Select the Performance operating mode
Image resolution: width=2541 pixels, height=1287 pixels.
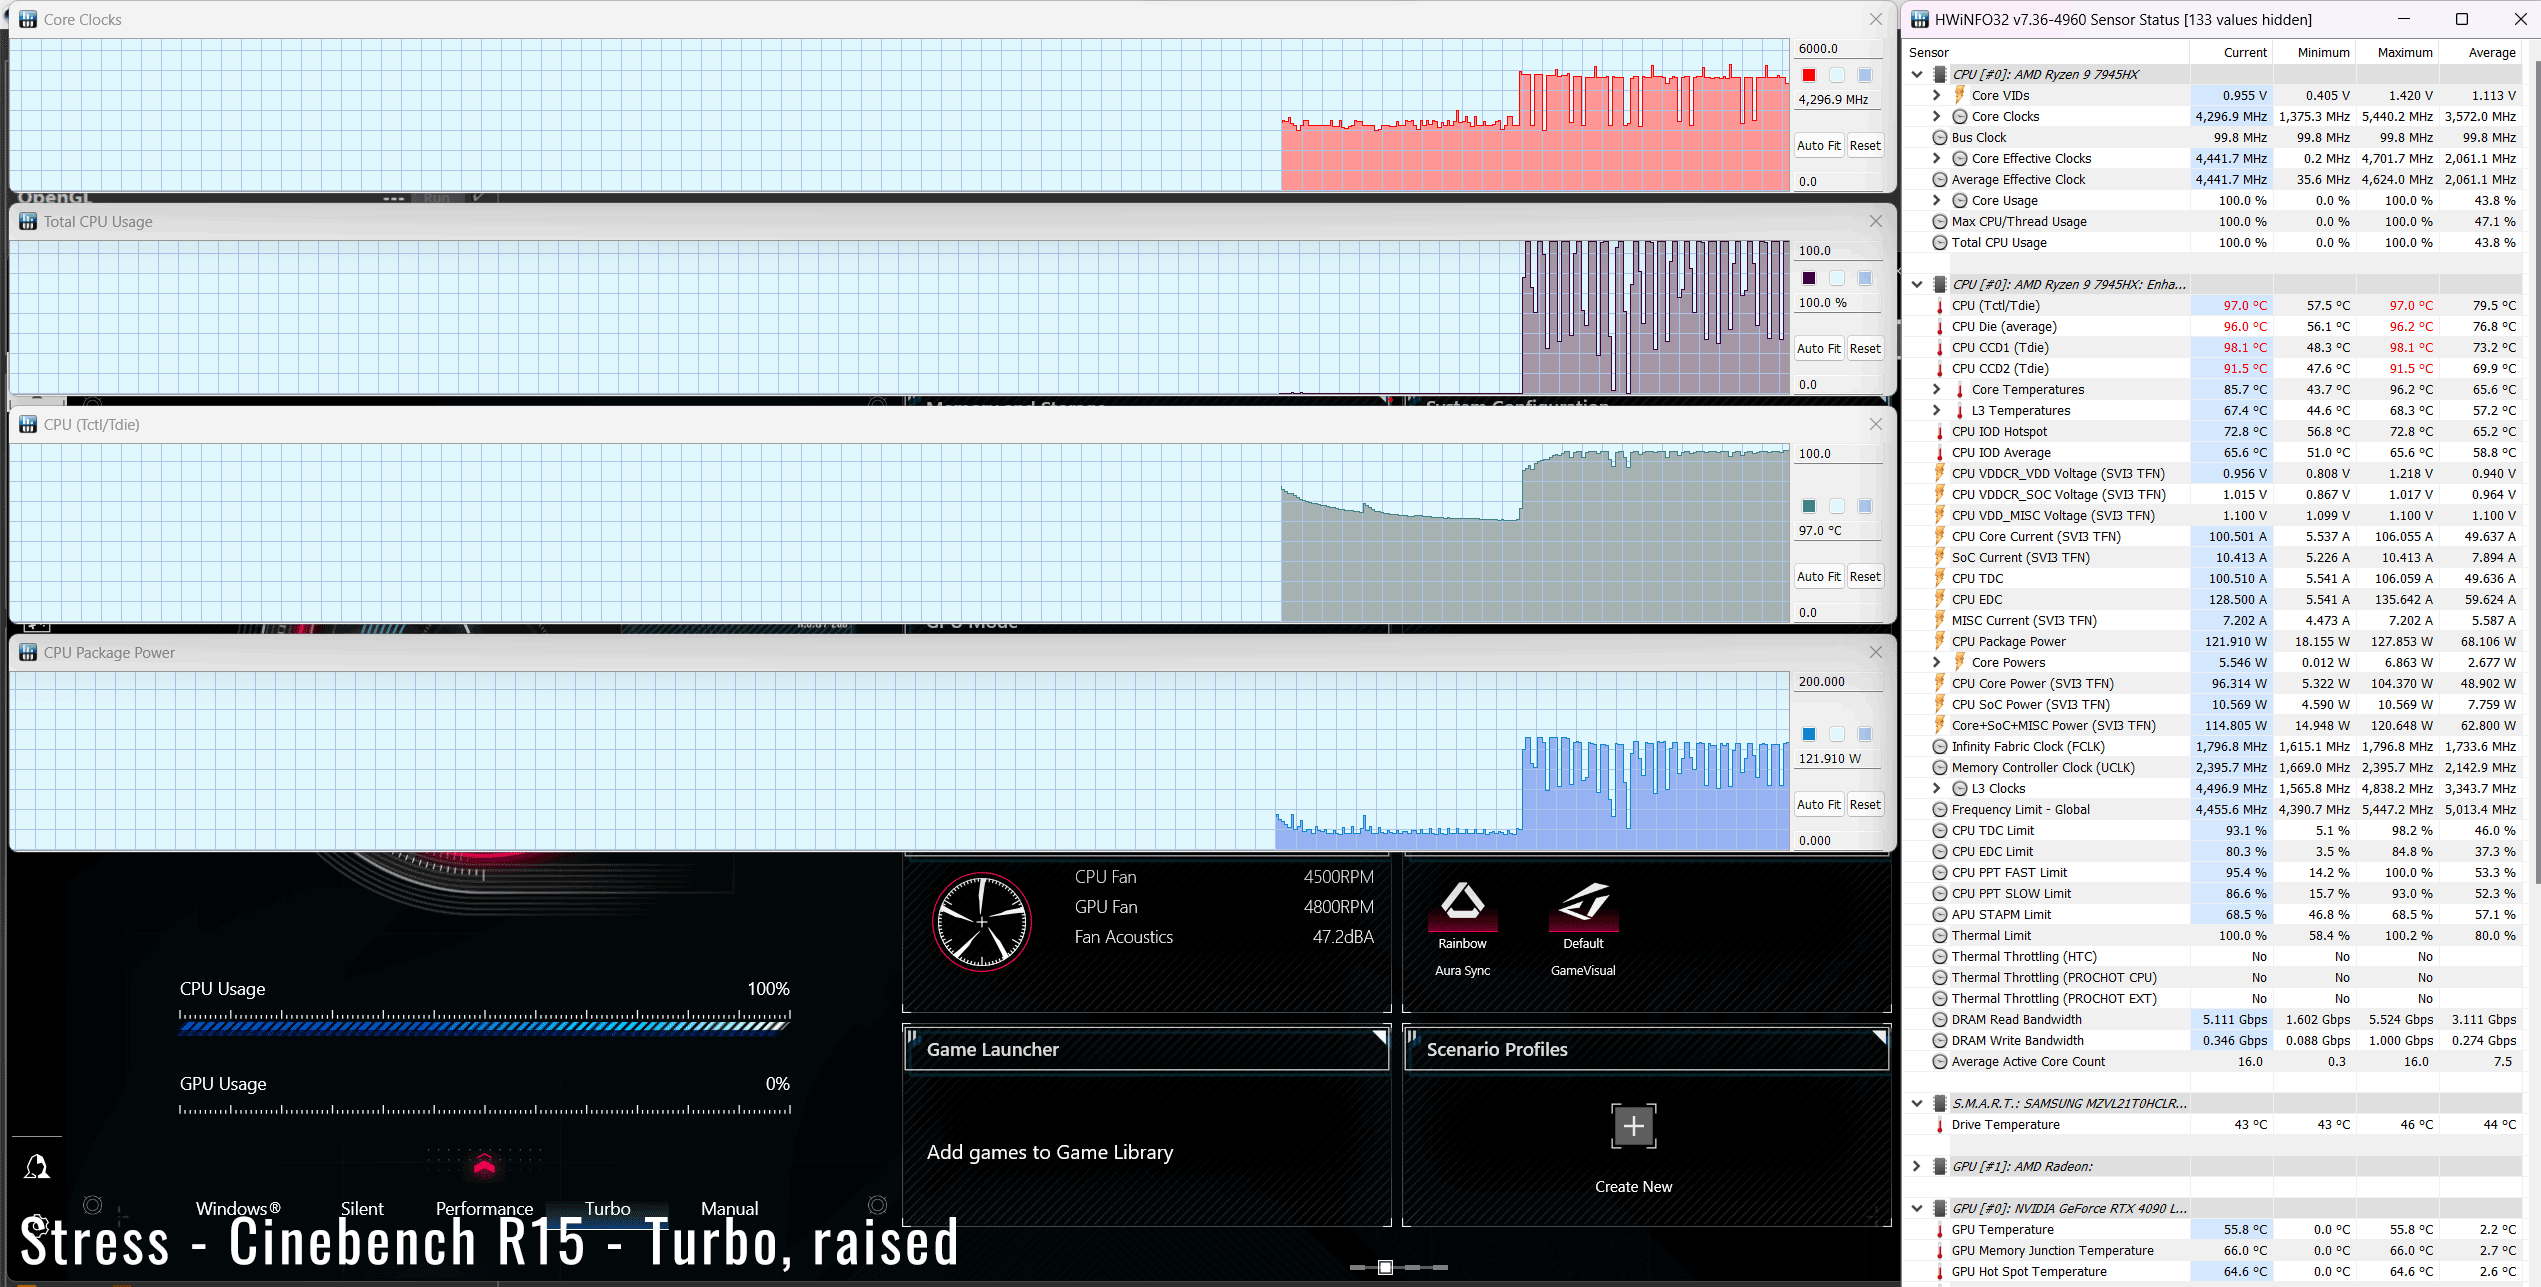coord(484,1208)
